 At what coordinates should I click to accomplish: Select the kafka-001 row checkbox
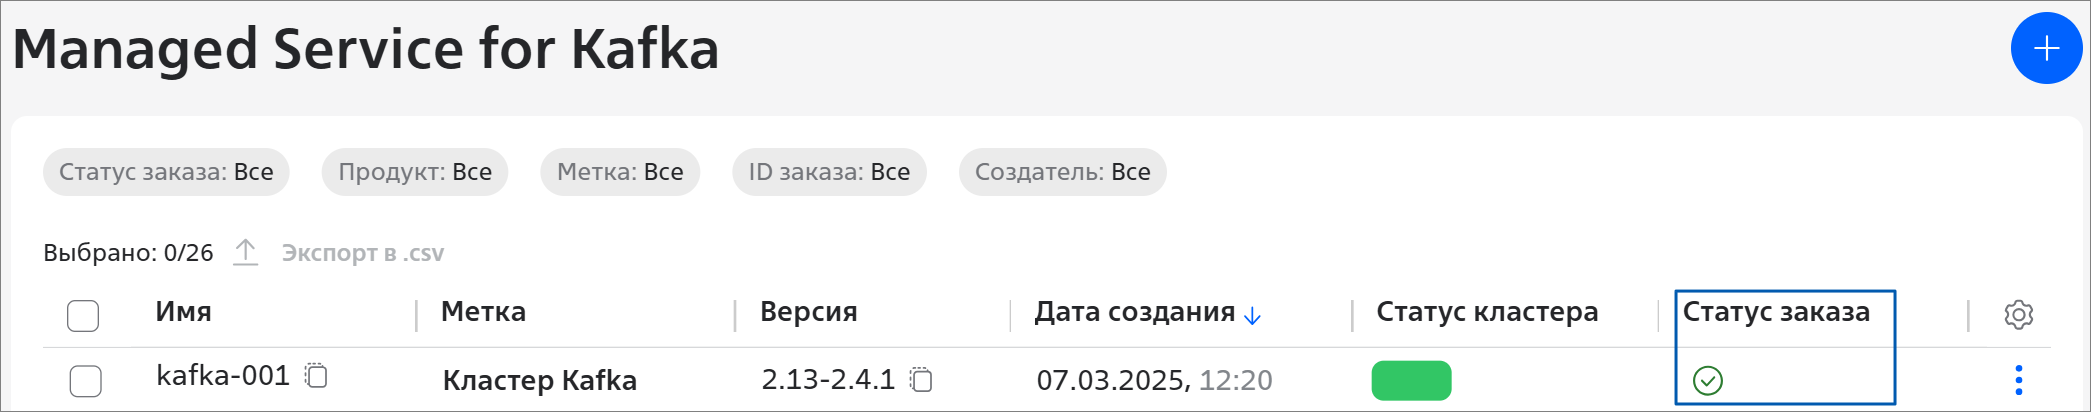pos(85,381)
